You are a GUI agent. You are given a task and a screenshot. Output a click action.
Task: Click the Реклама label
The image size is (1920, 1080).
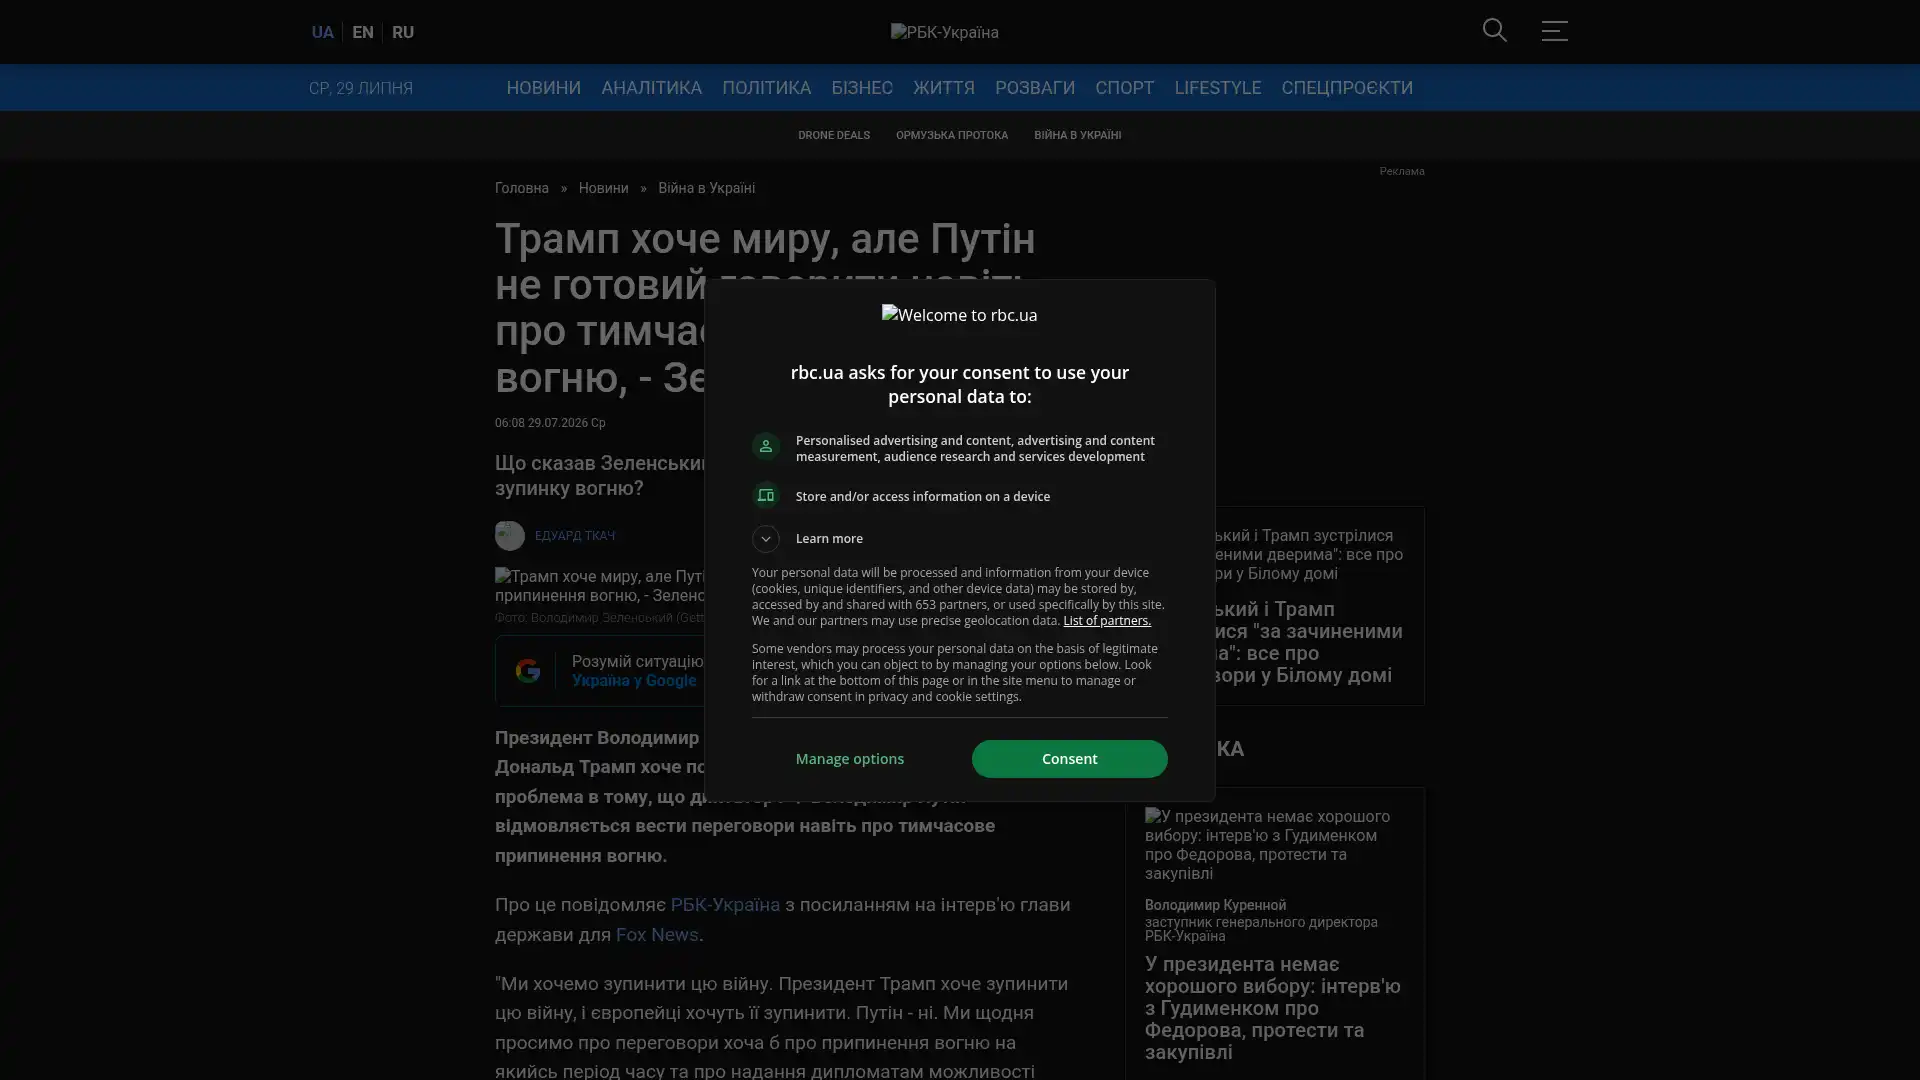coord(1401,172)
